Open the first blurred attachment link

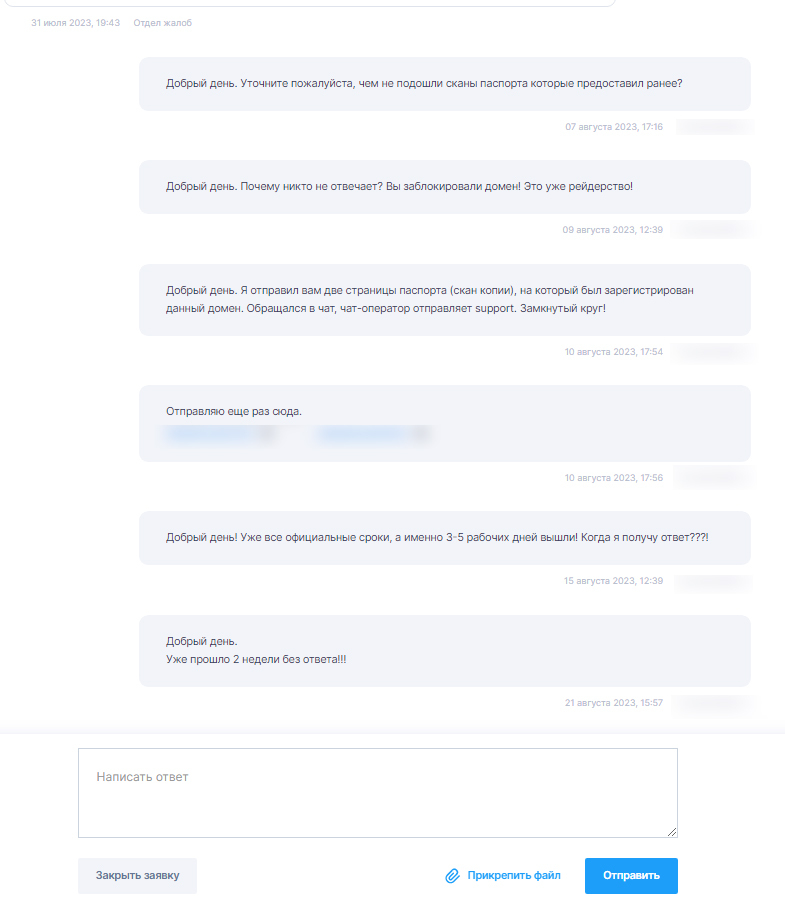click(220, 433)
